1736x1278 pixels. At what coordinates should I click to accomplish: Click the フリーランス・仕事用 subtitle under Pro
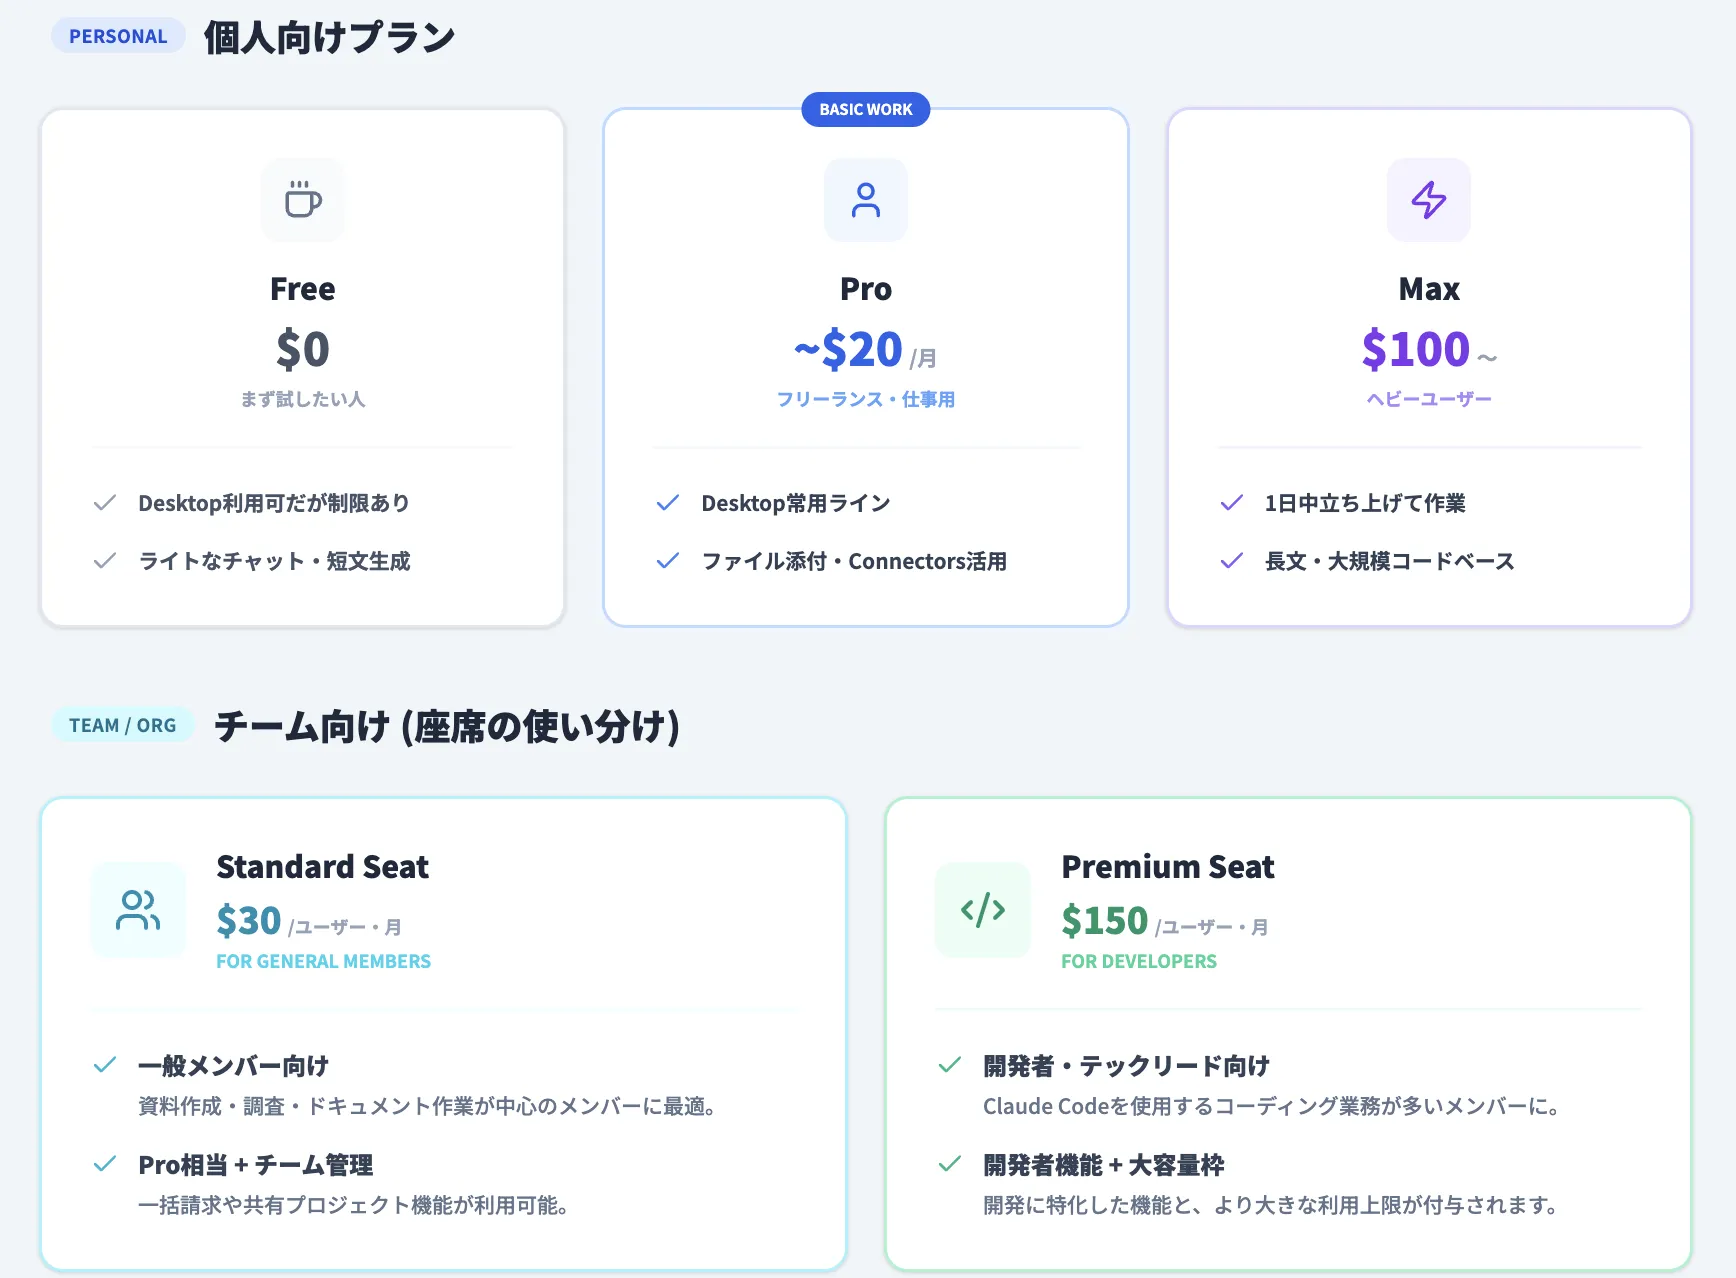(866, 399)
